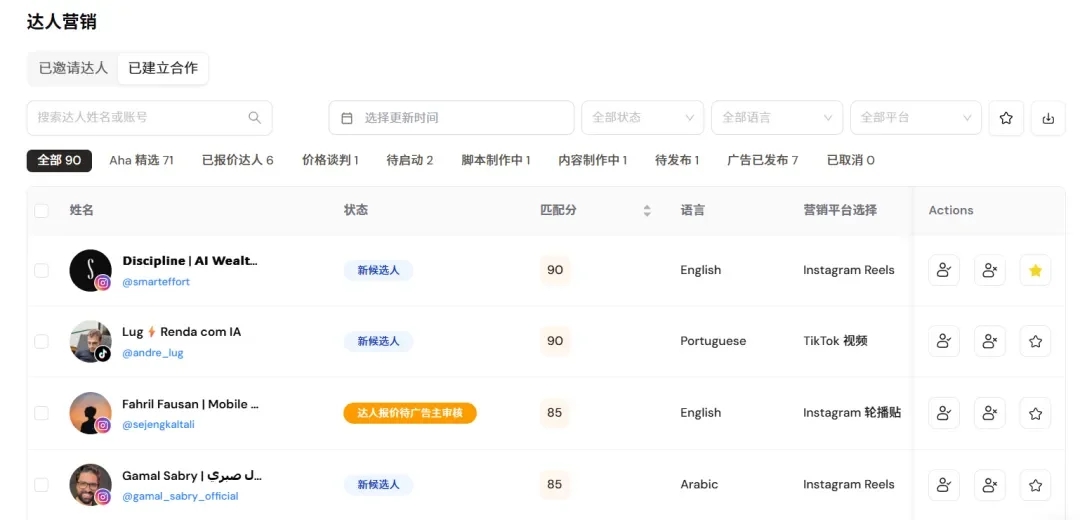Click the 营销平台选择 column header
The image size is (1080, 520).
(x=840, y=210)
